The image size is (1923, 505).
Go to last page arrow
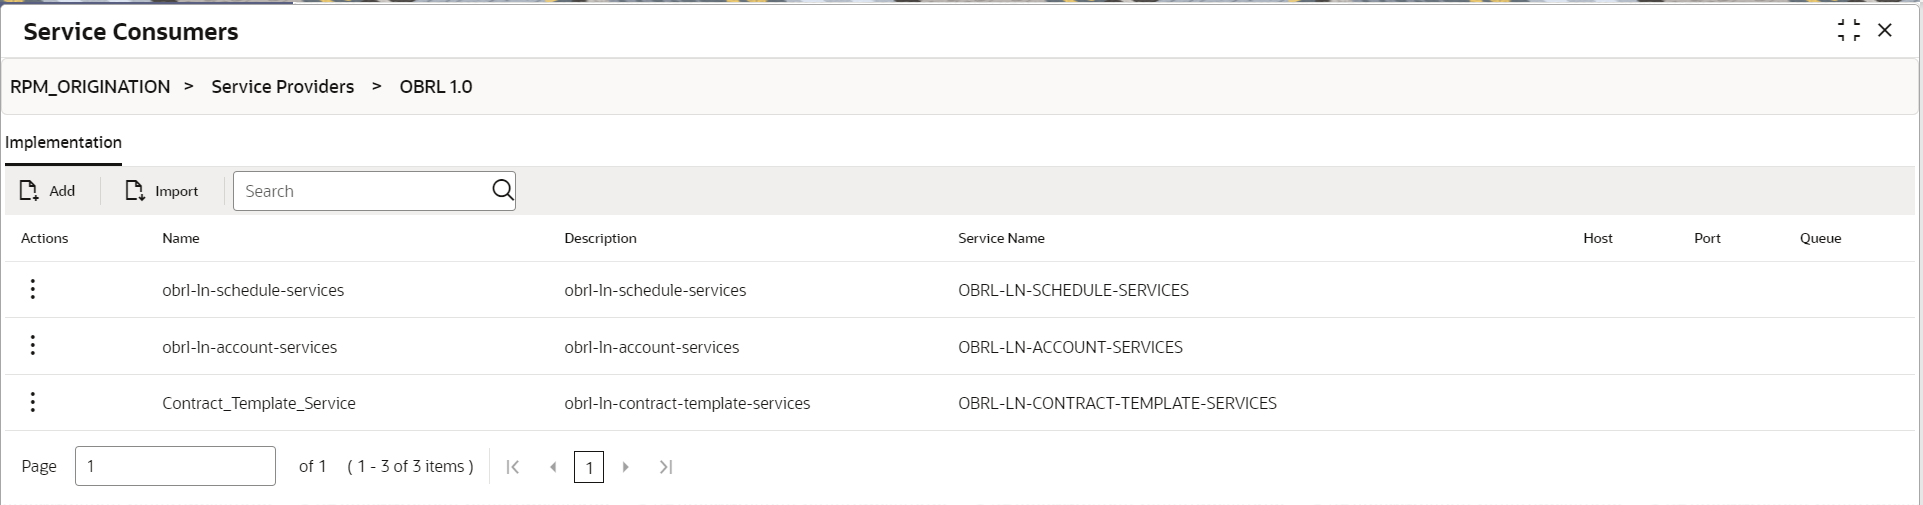[x=666, y=467]
